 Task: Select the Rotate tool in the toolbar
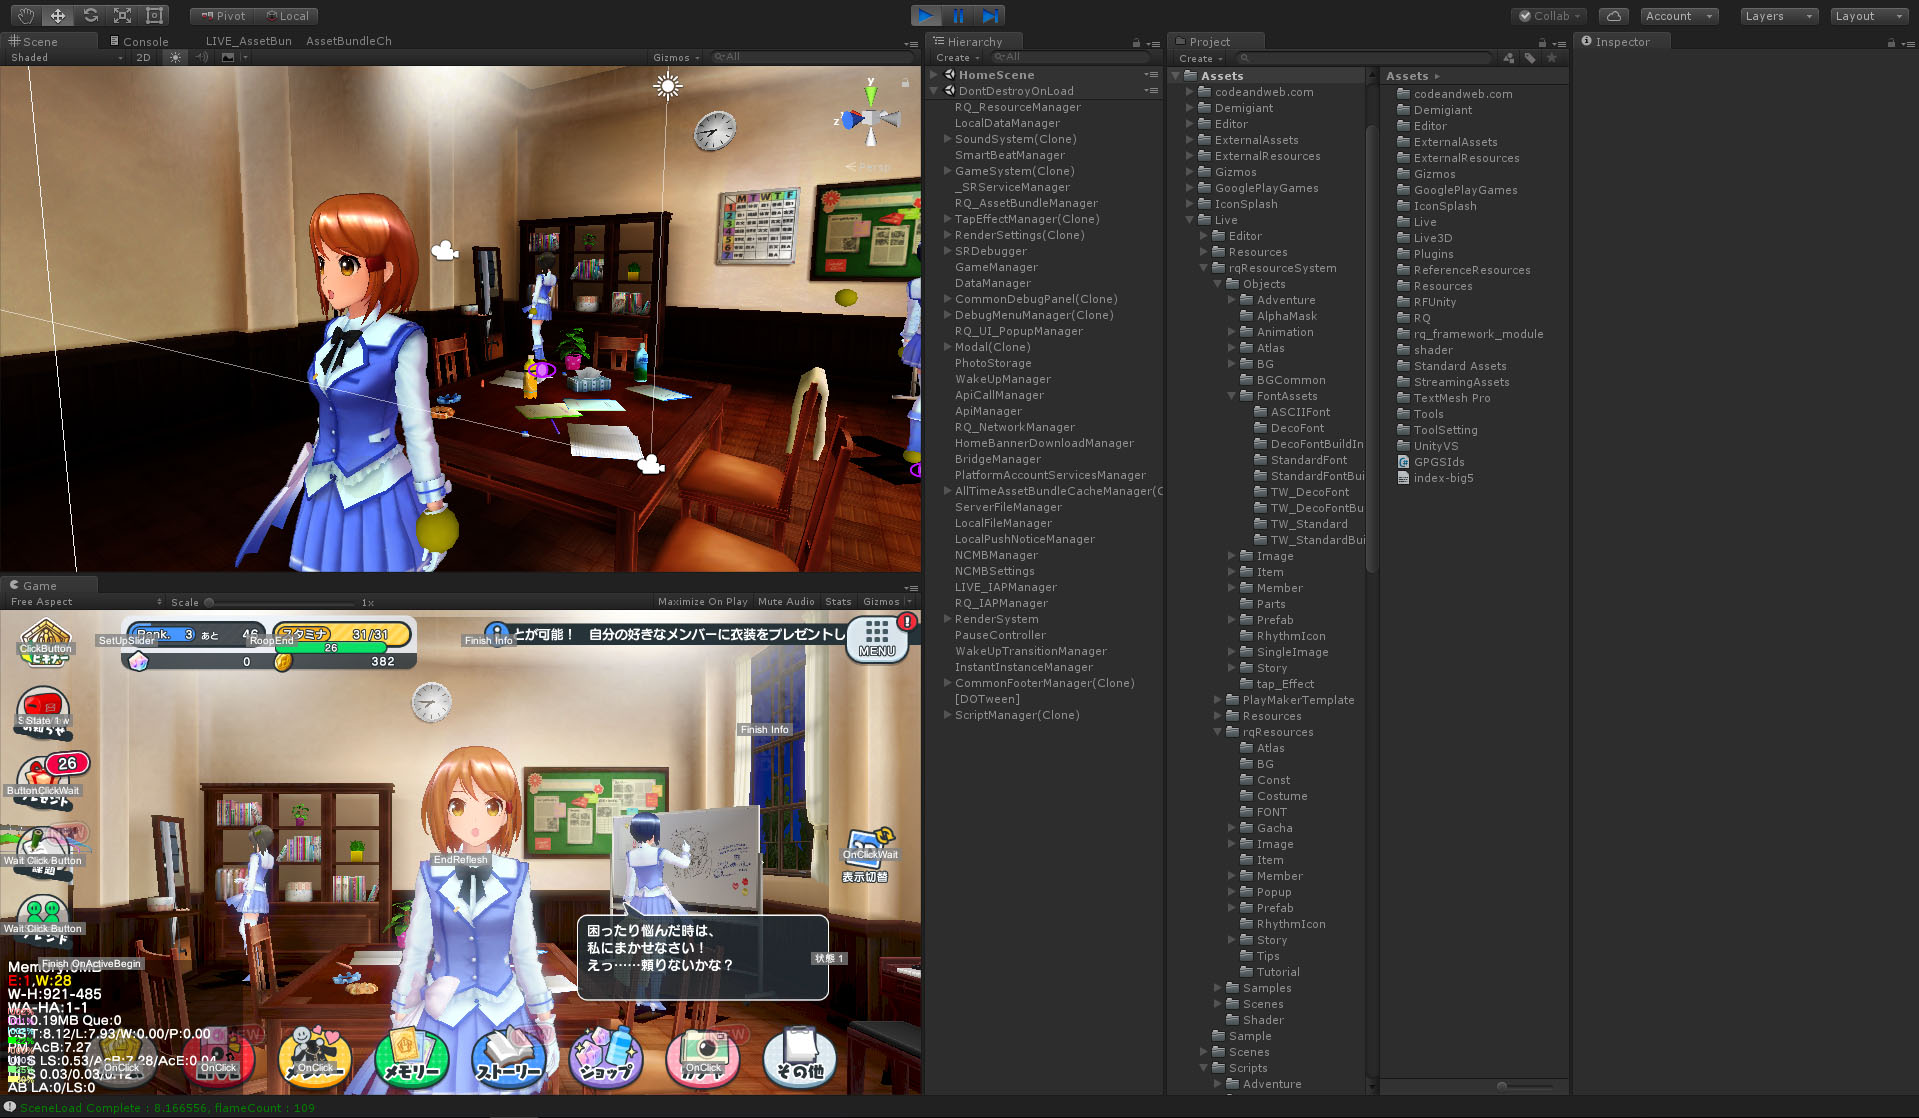point(90,15)
